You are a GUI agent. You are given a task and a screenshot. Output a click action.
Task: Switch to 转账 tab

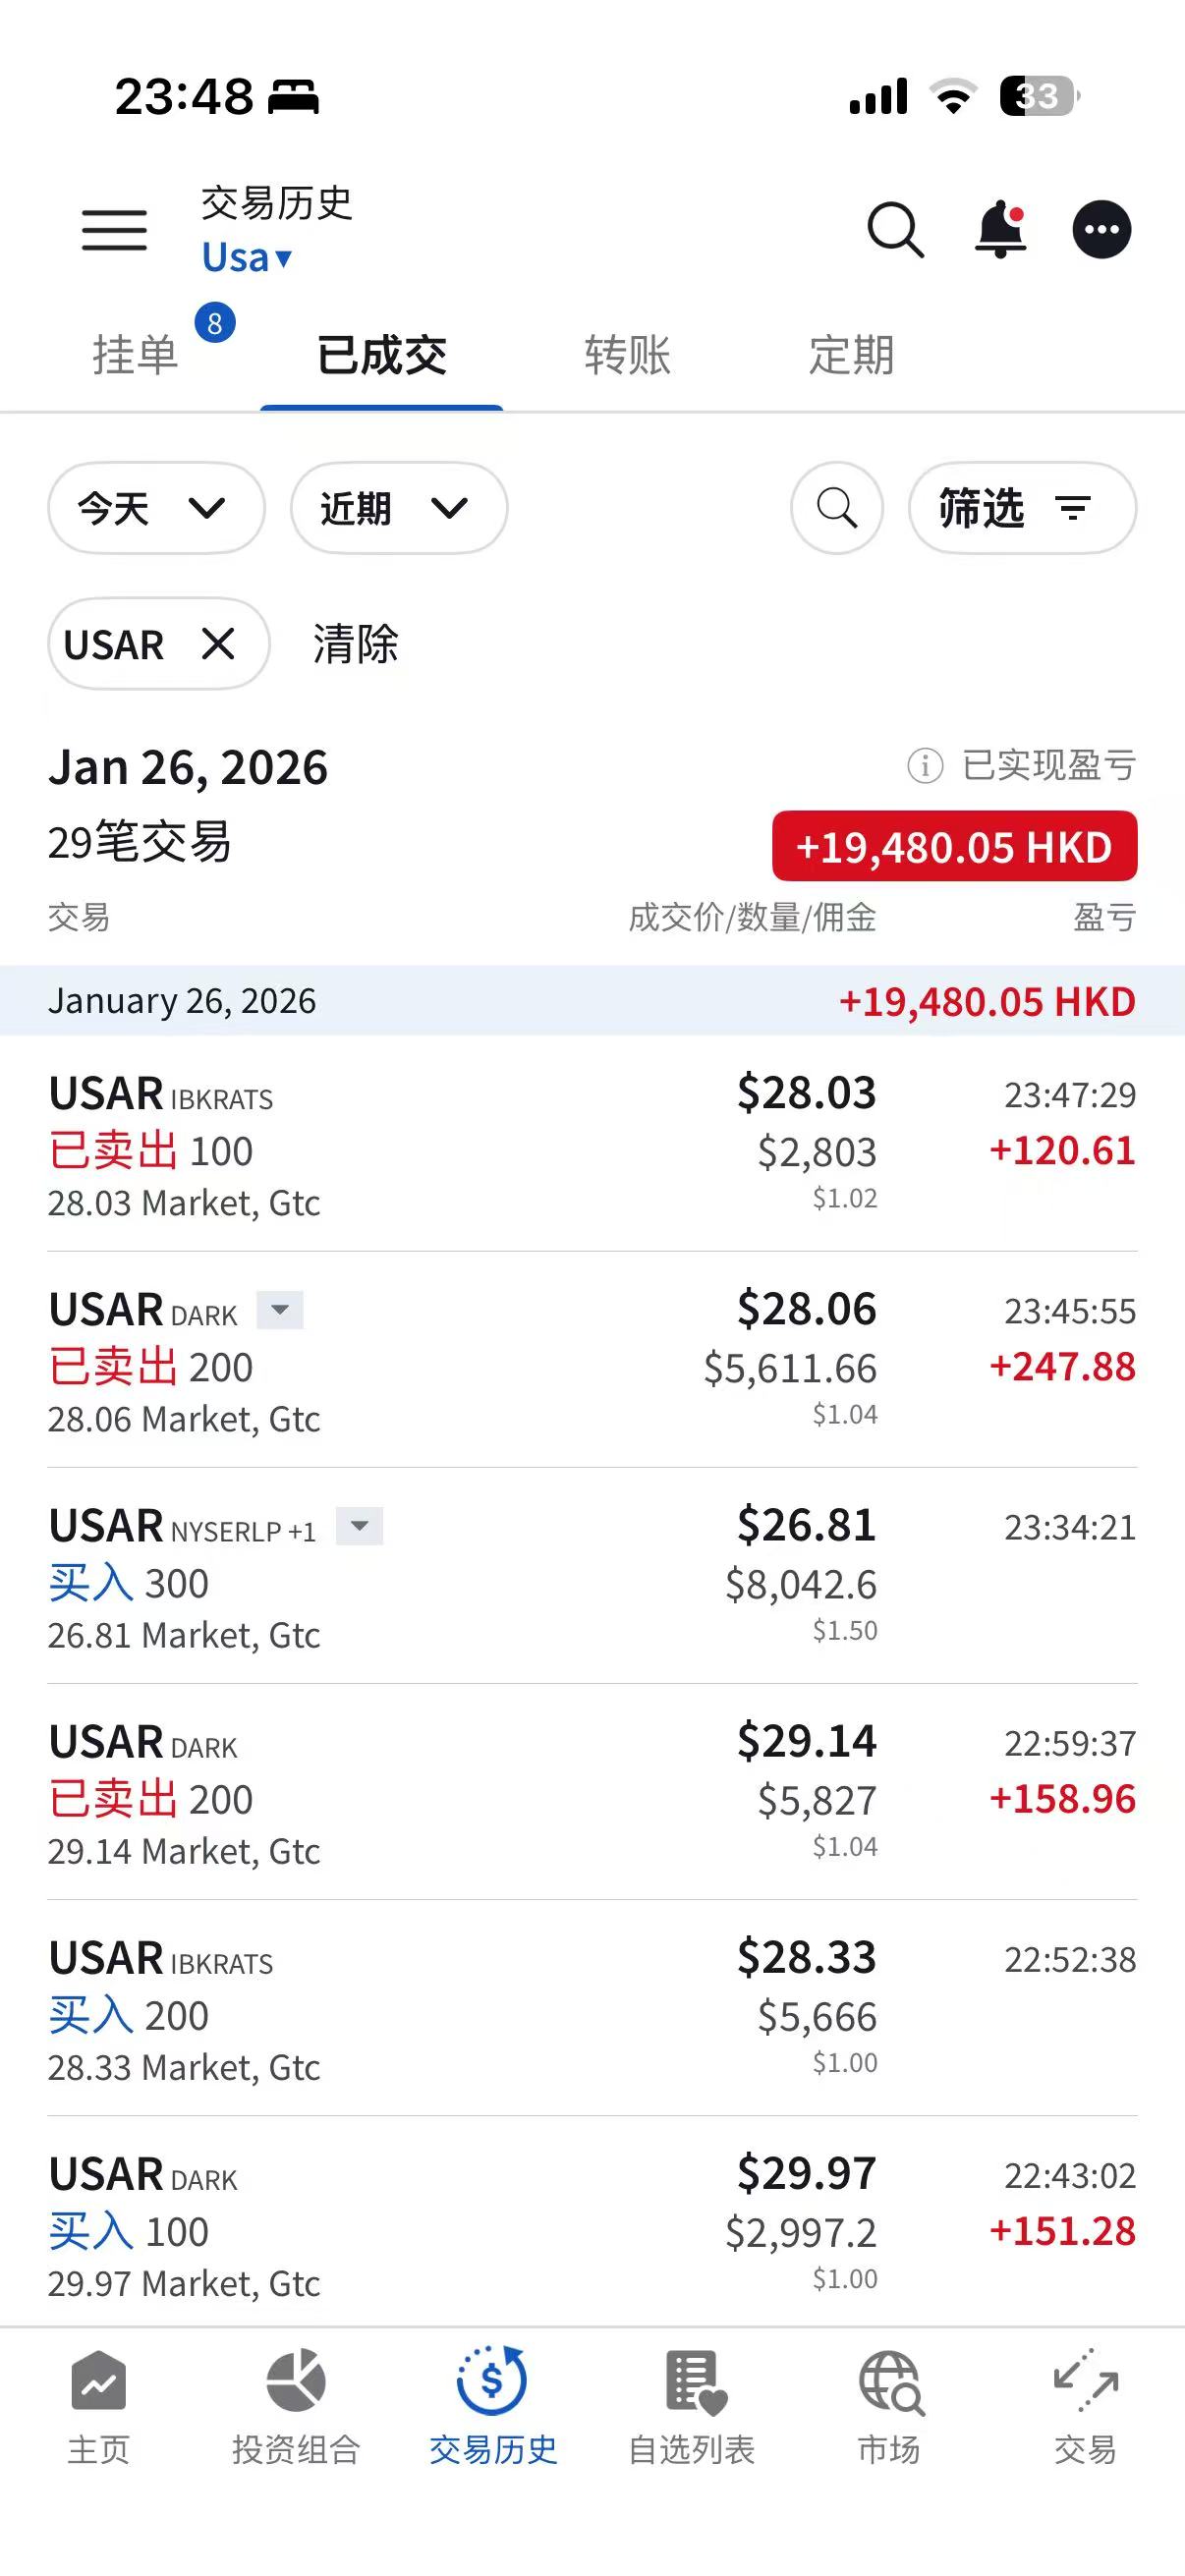pos(627,355)
